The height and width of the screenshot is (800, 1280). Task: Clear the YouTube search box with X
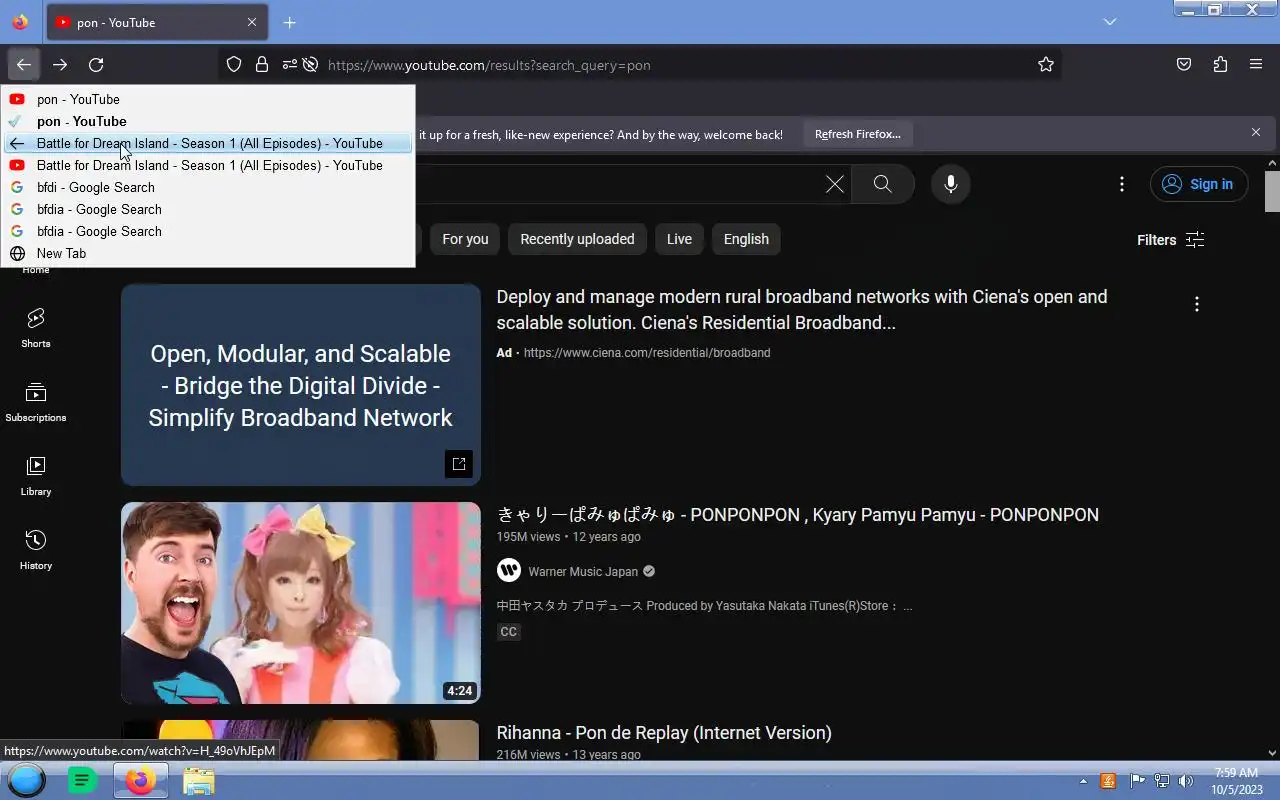(834, 184)
